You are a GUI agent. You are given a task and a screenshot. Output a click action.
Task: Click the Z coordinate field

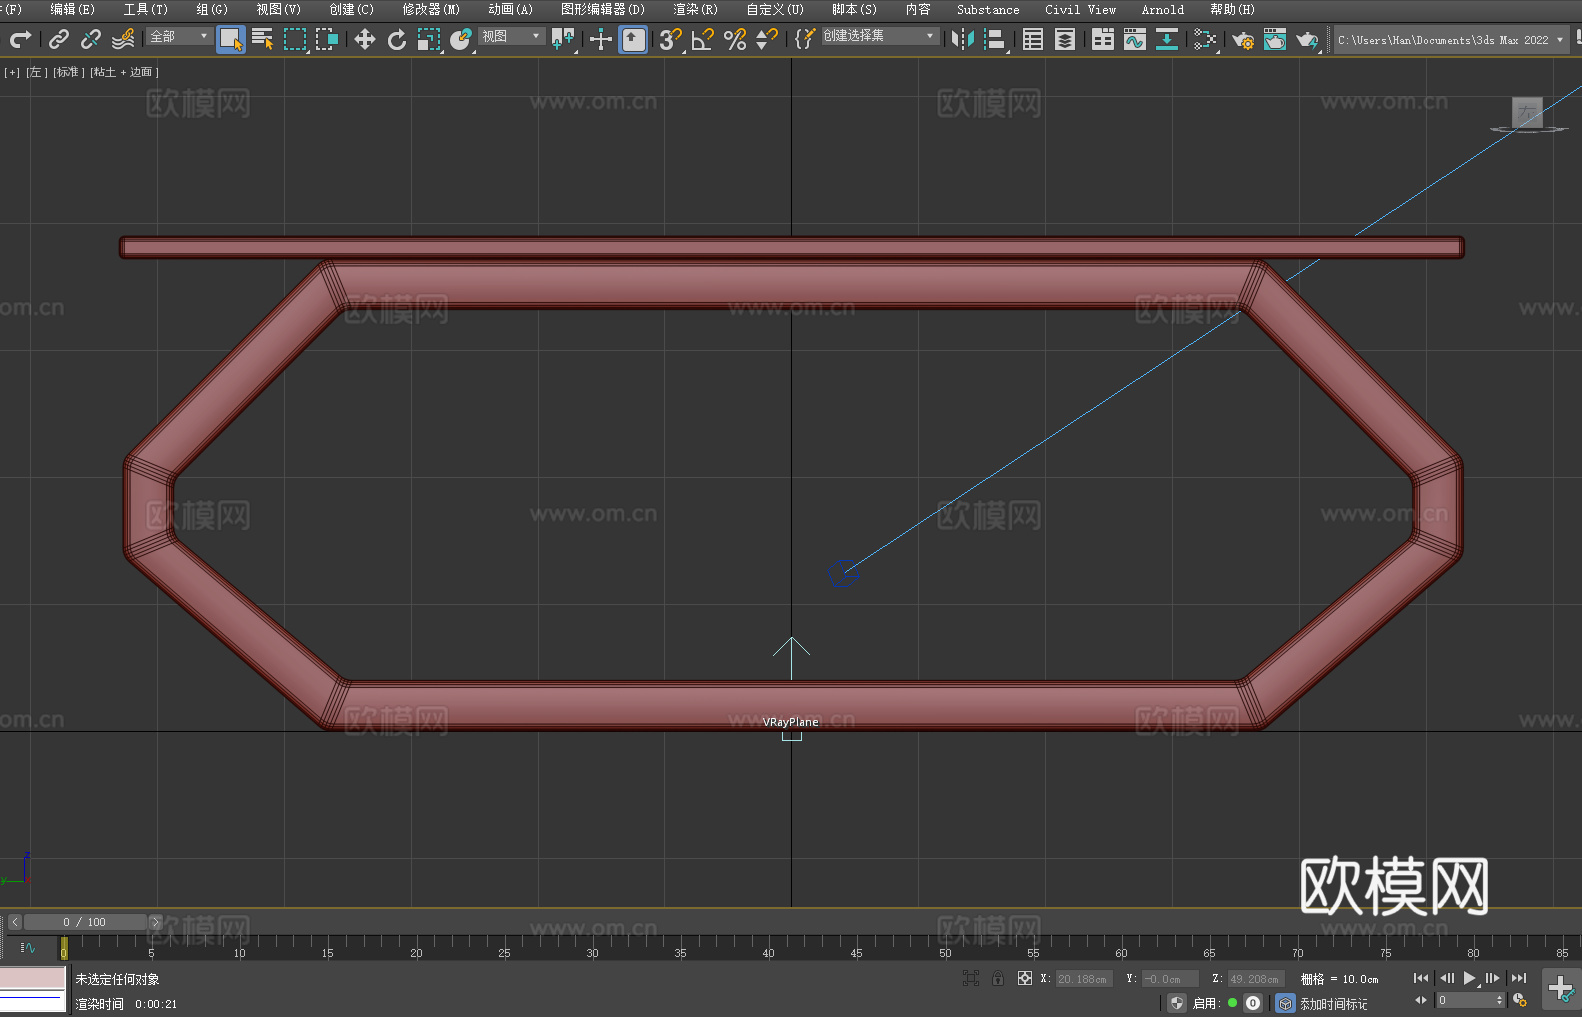coord(1255,979)
